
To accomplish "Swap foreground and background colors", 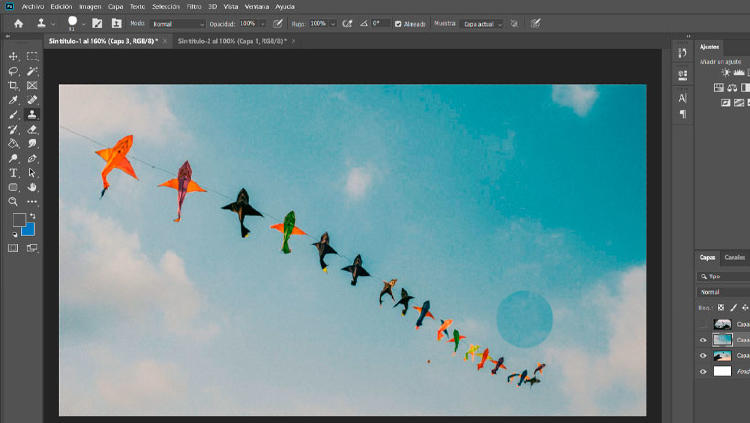I will [33, 216].
